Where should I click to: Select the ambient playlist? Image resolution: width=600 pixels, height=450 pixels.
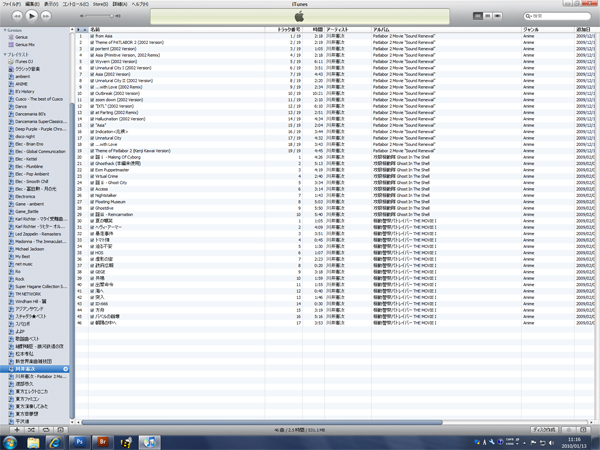point(23,77)
